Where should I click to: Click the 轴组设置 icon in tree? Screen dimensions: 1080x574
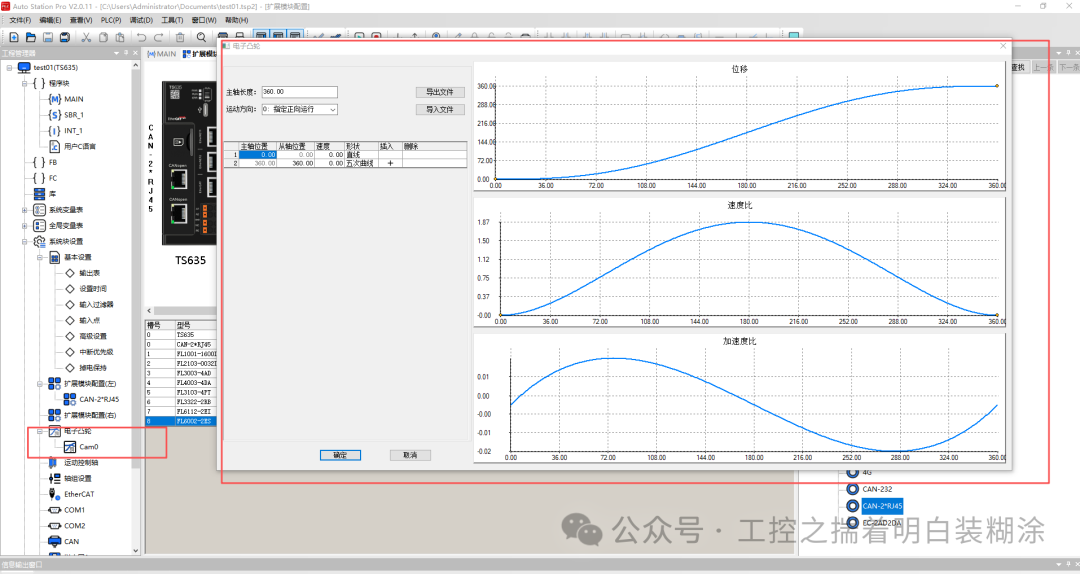54,478
